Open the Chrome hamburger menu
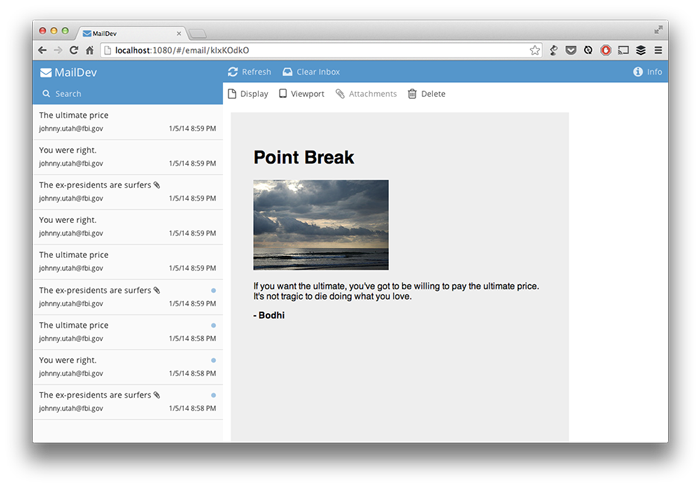The width and height of the screenshot is (700, 487). (658, 50)
